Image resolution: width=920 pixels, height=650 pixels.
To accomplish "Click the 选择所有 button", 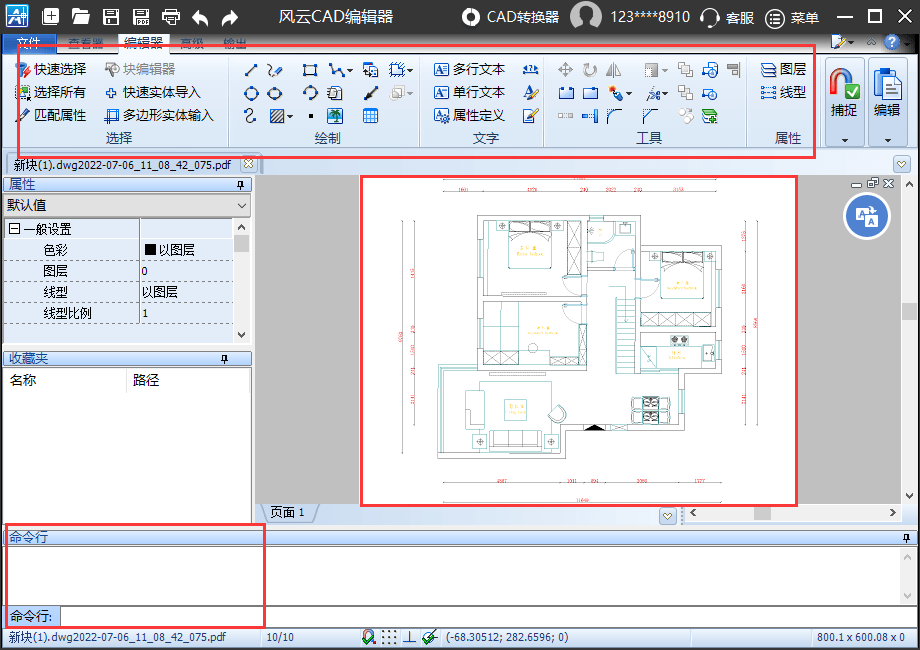I will pyautogui.click(x=50, y=92).
